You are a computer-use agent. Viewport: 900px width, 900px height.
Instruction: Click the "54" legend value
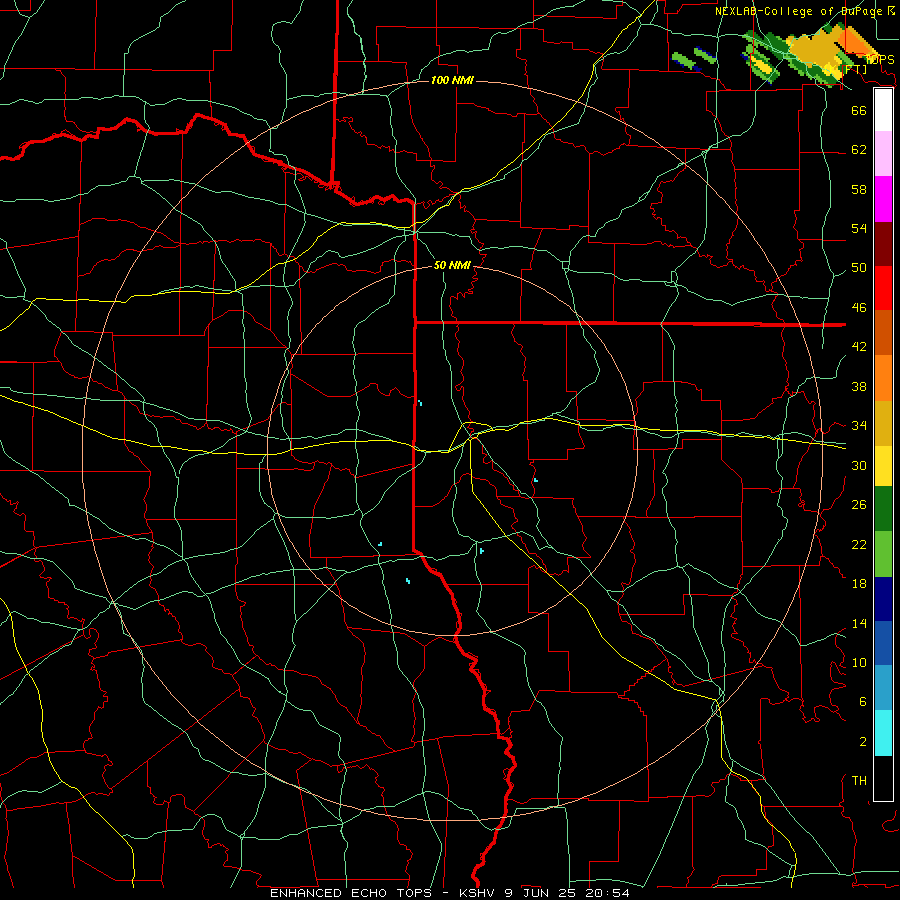point(859,228)
